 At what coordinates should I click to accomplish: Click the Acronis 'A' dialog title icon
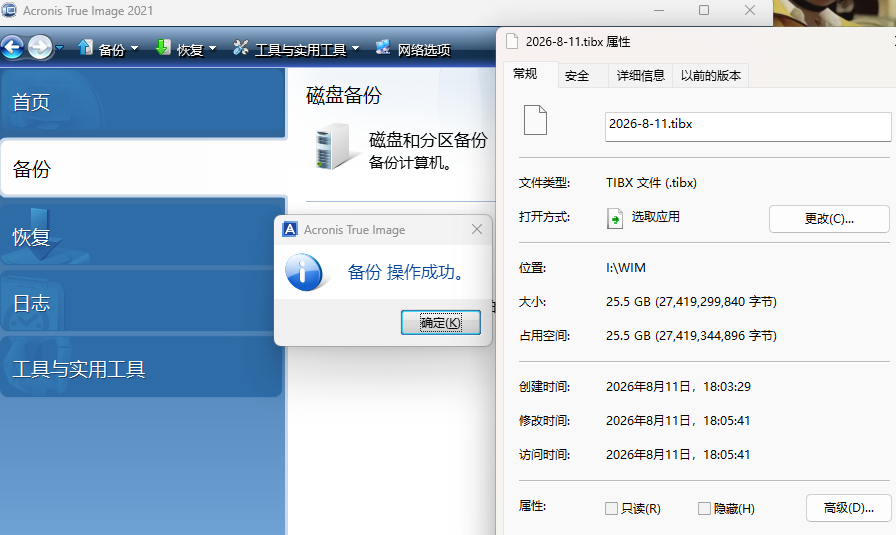tap(290, 229)
